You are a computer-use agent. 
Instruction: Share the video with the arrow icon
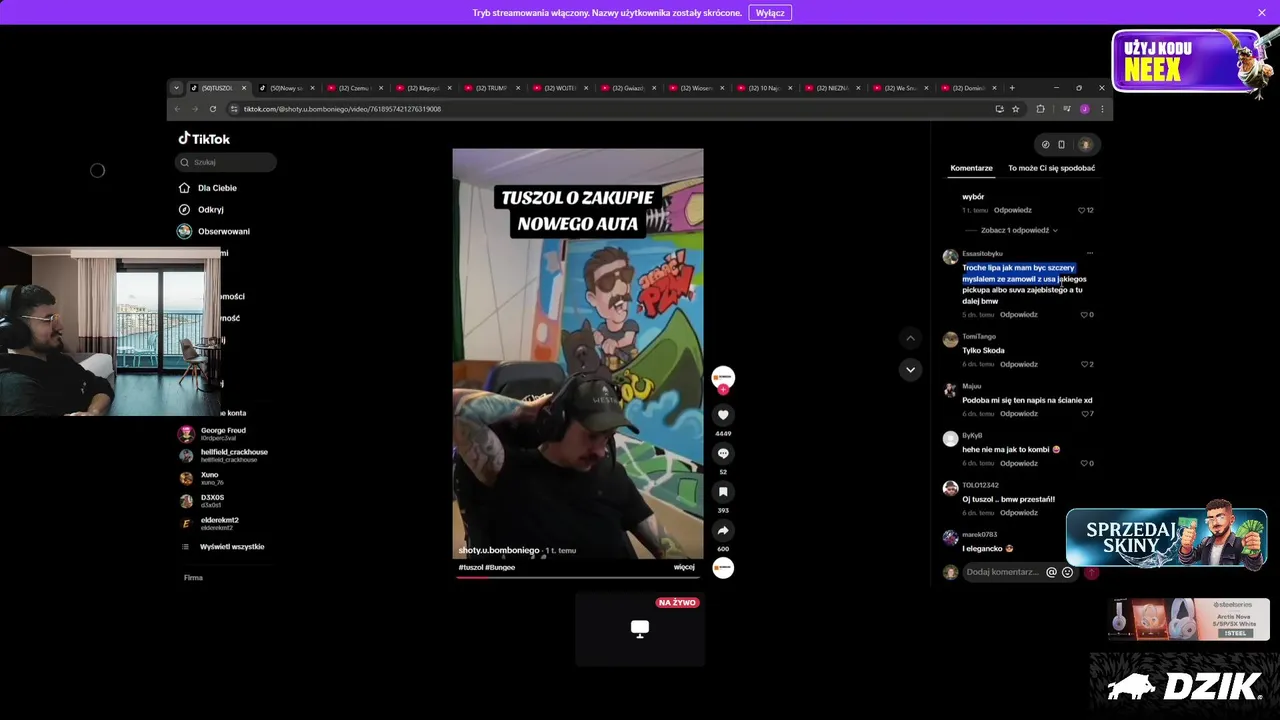pyautogui.click(x=723, y=530)
